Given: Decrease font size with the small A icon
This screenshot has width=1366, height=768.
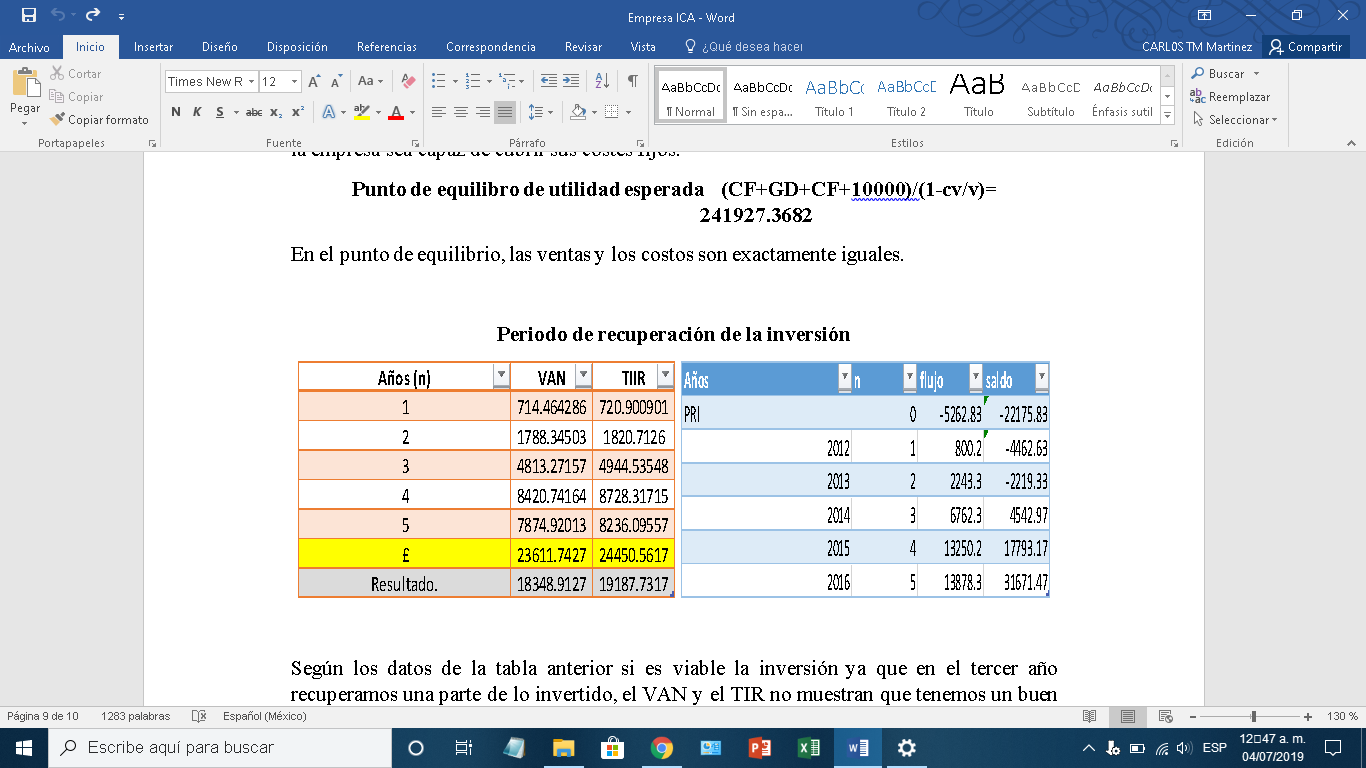Looking at the screenshot, I should 336,81.
